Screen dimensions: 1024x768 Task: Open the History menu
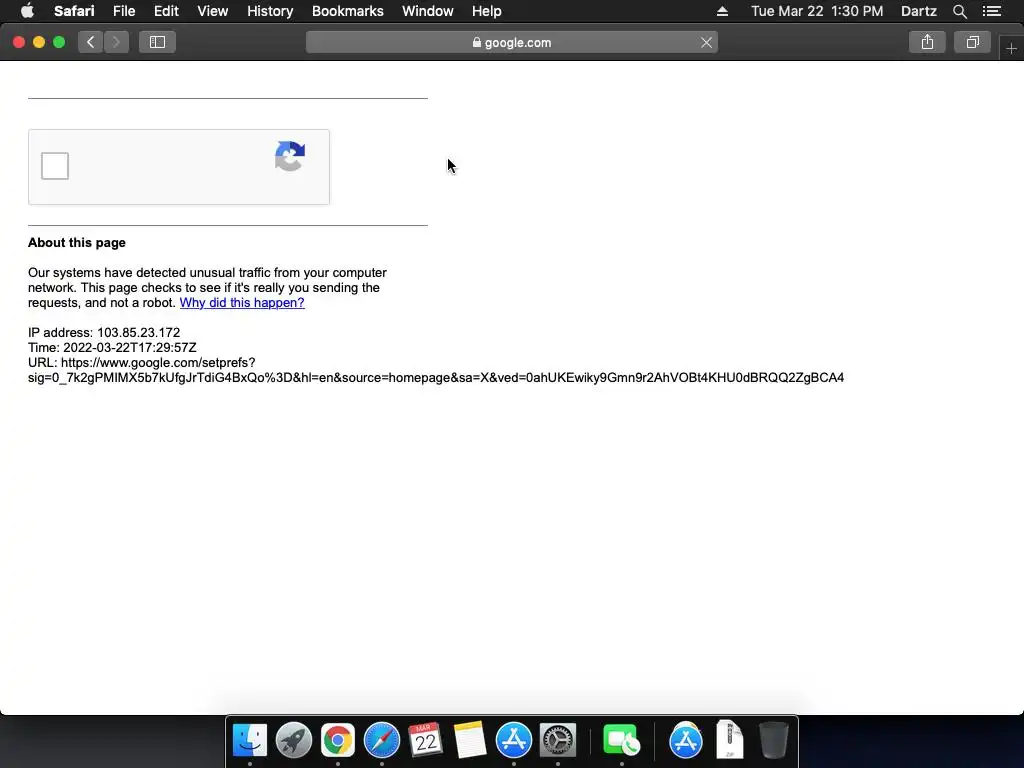click(x=270, y=11)
